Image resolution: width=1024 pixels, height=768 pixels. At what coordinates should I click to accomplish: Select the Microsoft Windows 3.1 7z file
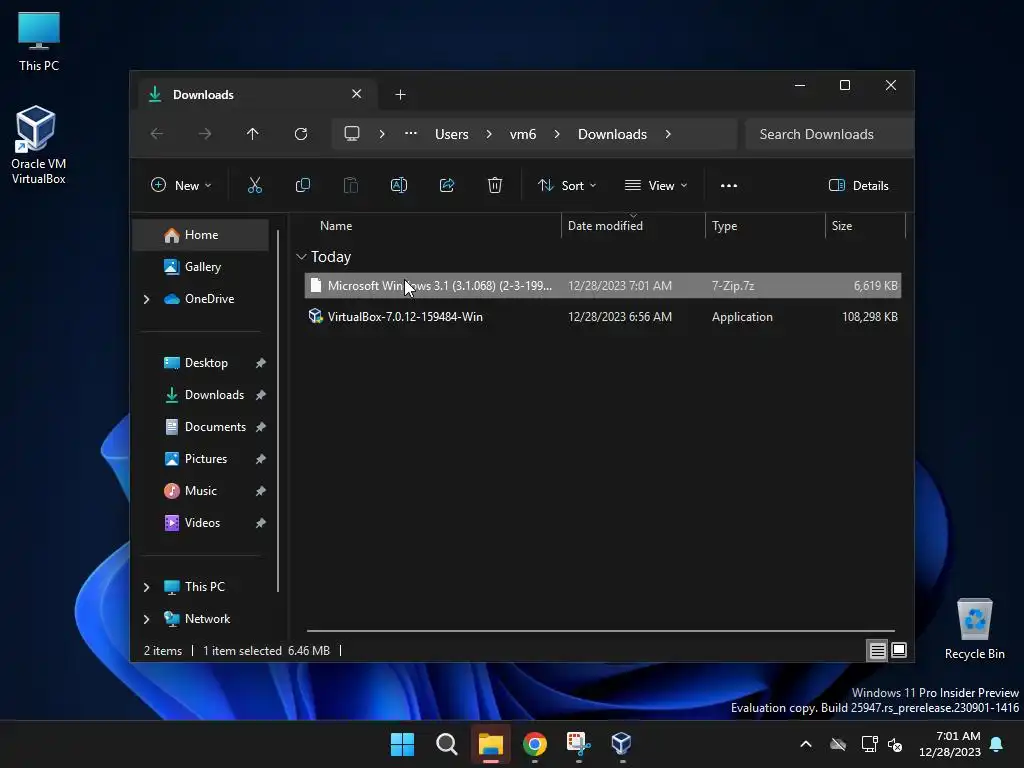(x=603, y=285)
